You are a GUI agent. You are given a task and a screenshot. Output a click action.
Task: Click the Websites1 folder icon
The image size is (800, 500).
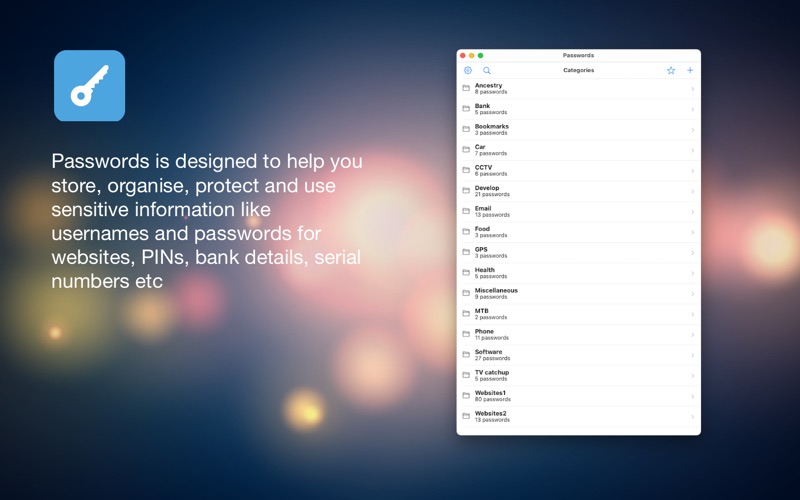tap(466, 395)
